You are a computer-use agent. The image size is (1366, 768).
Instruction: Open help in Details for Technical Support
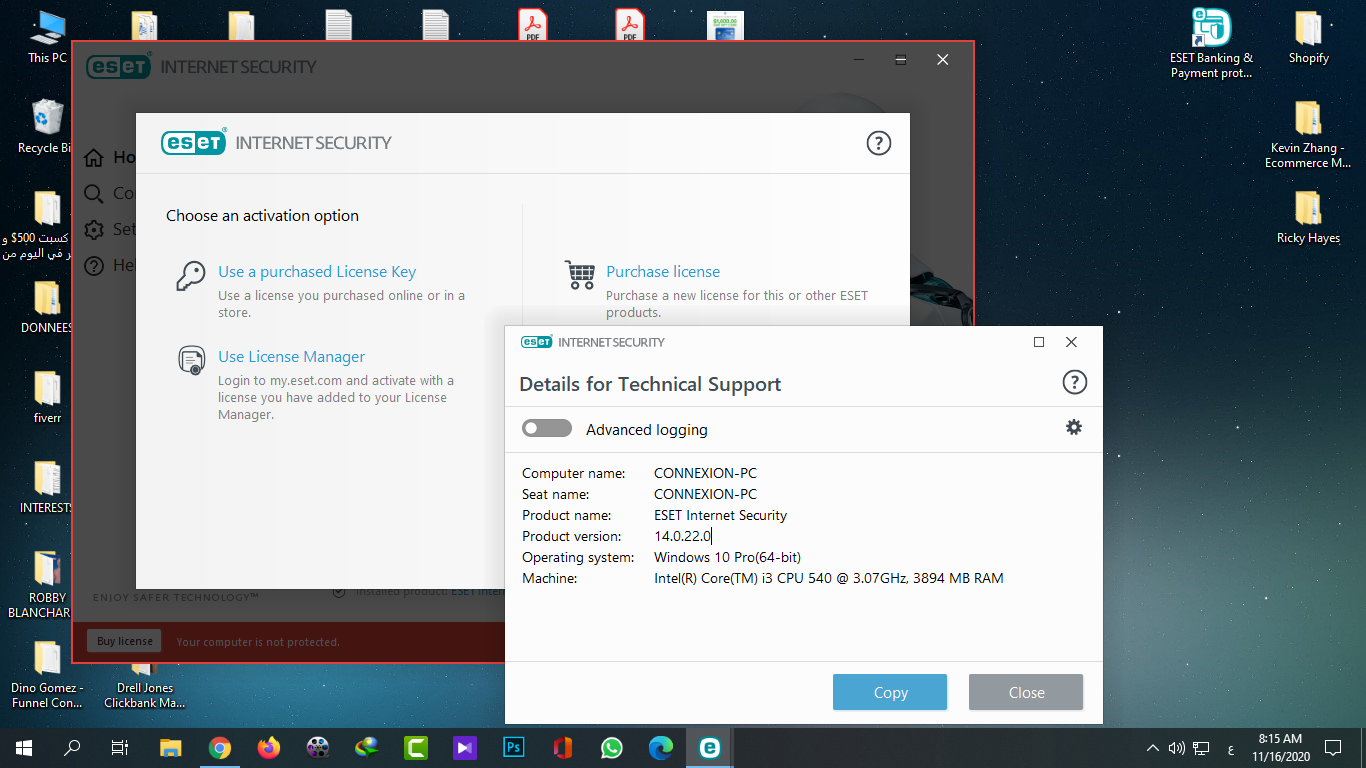click(x=1074, y=382)
